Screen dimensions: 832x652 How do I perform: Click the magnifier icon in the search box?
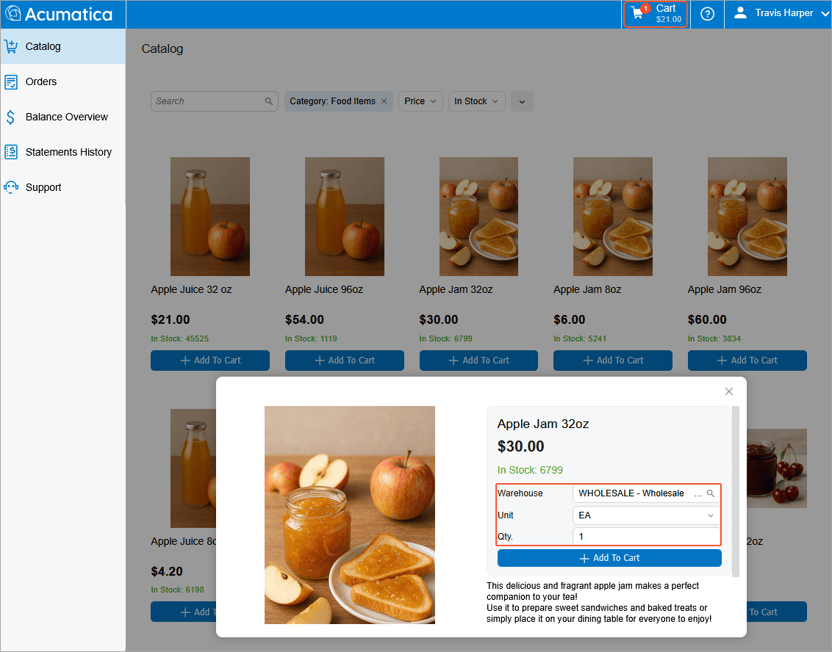click(x=268, y=101)
